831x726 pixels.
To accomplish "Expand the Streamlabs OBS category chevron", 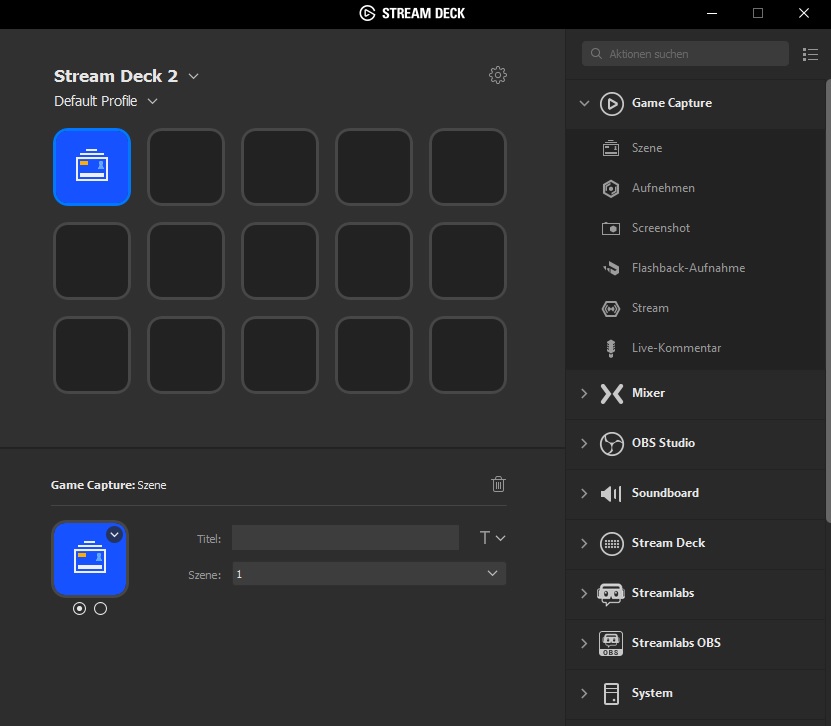I will 584,643.
